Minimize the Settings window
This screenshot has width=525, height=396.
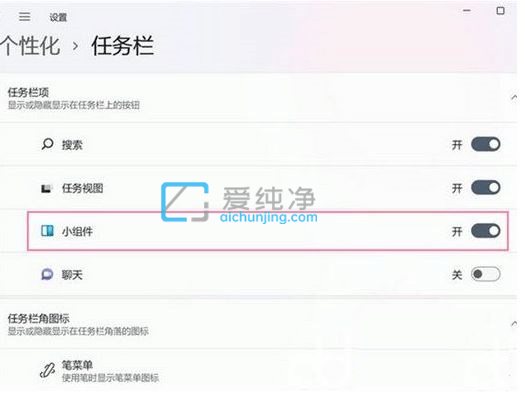click(467, 11)
